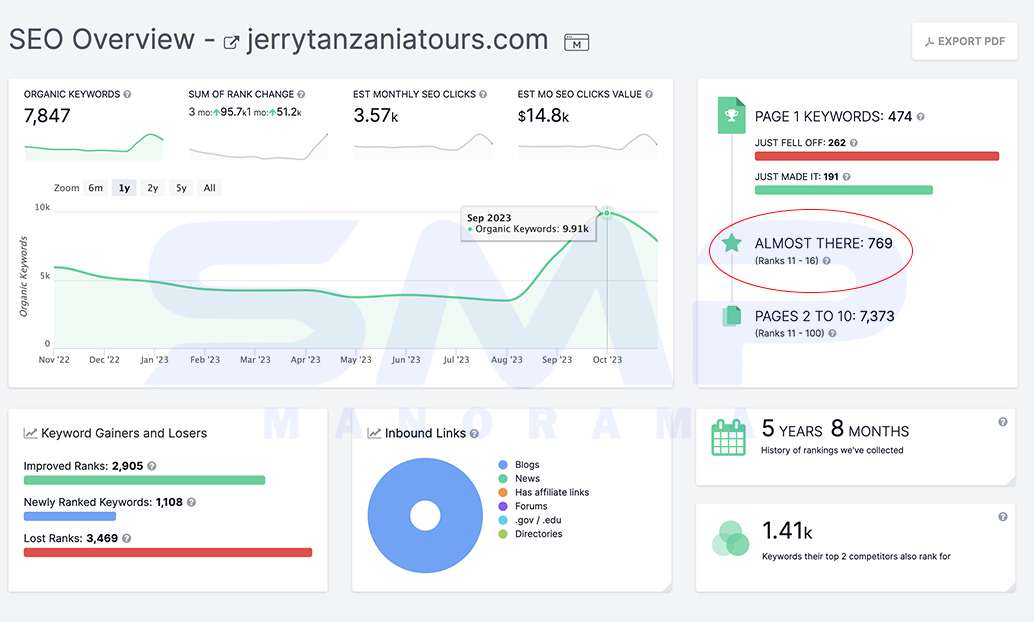The image size is (1034, 622).
Task: Click help icon next to Inbound Links
Action: click(x=474, y=433)
